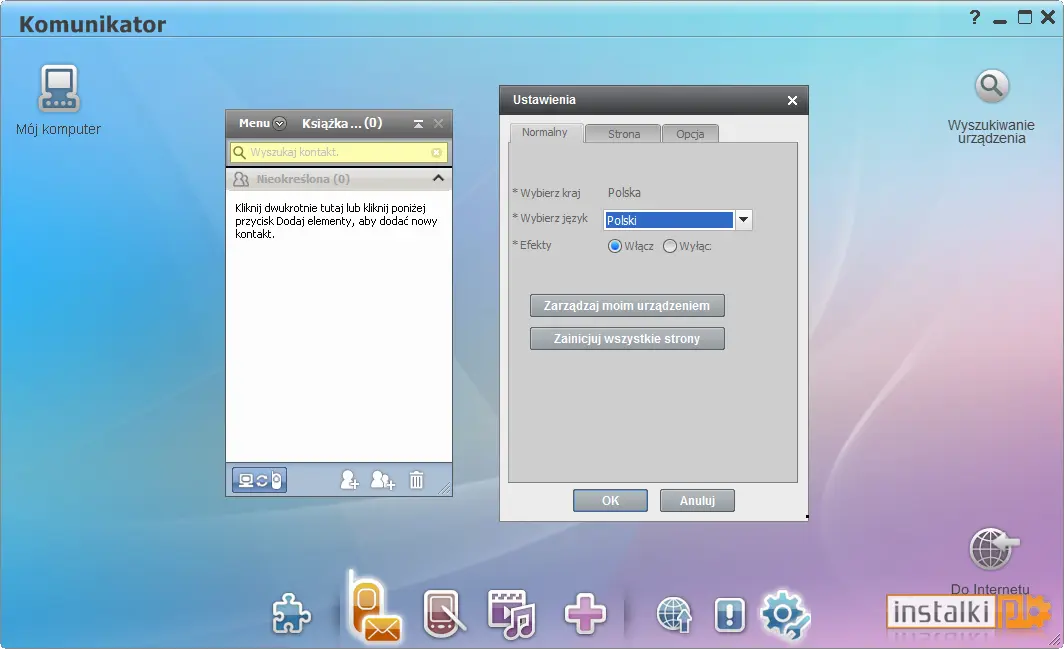Viewport: 1064px width, 649px height.
Task: Open the multimedia film and music icon
Action: coord(512,614)
